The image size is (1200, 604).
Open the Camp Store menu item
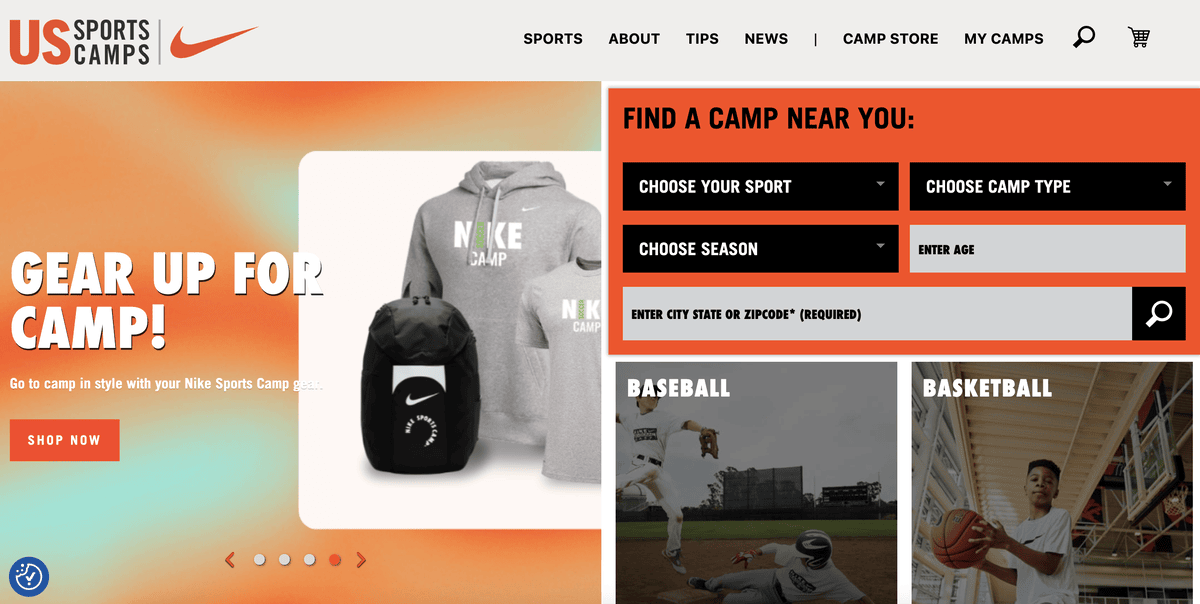pyautogui.click(x=891, y=39)
